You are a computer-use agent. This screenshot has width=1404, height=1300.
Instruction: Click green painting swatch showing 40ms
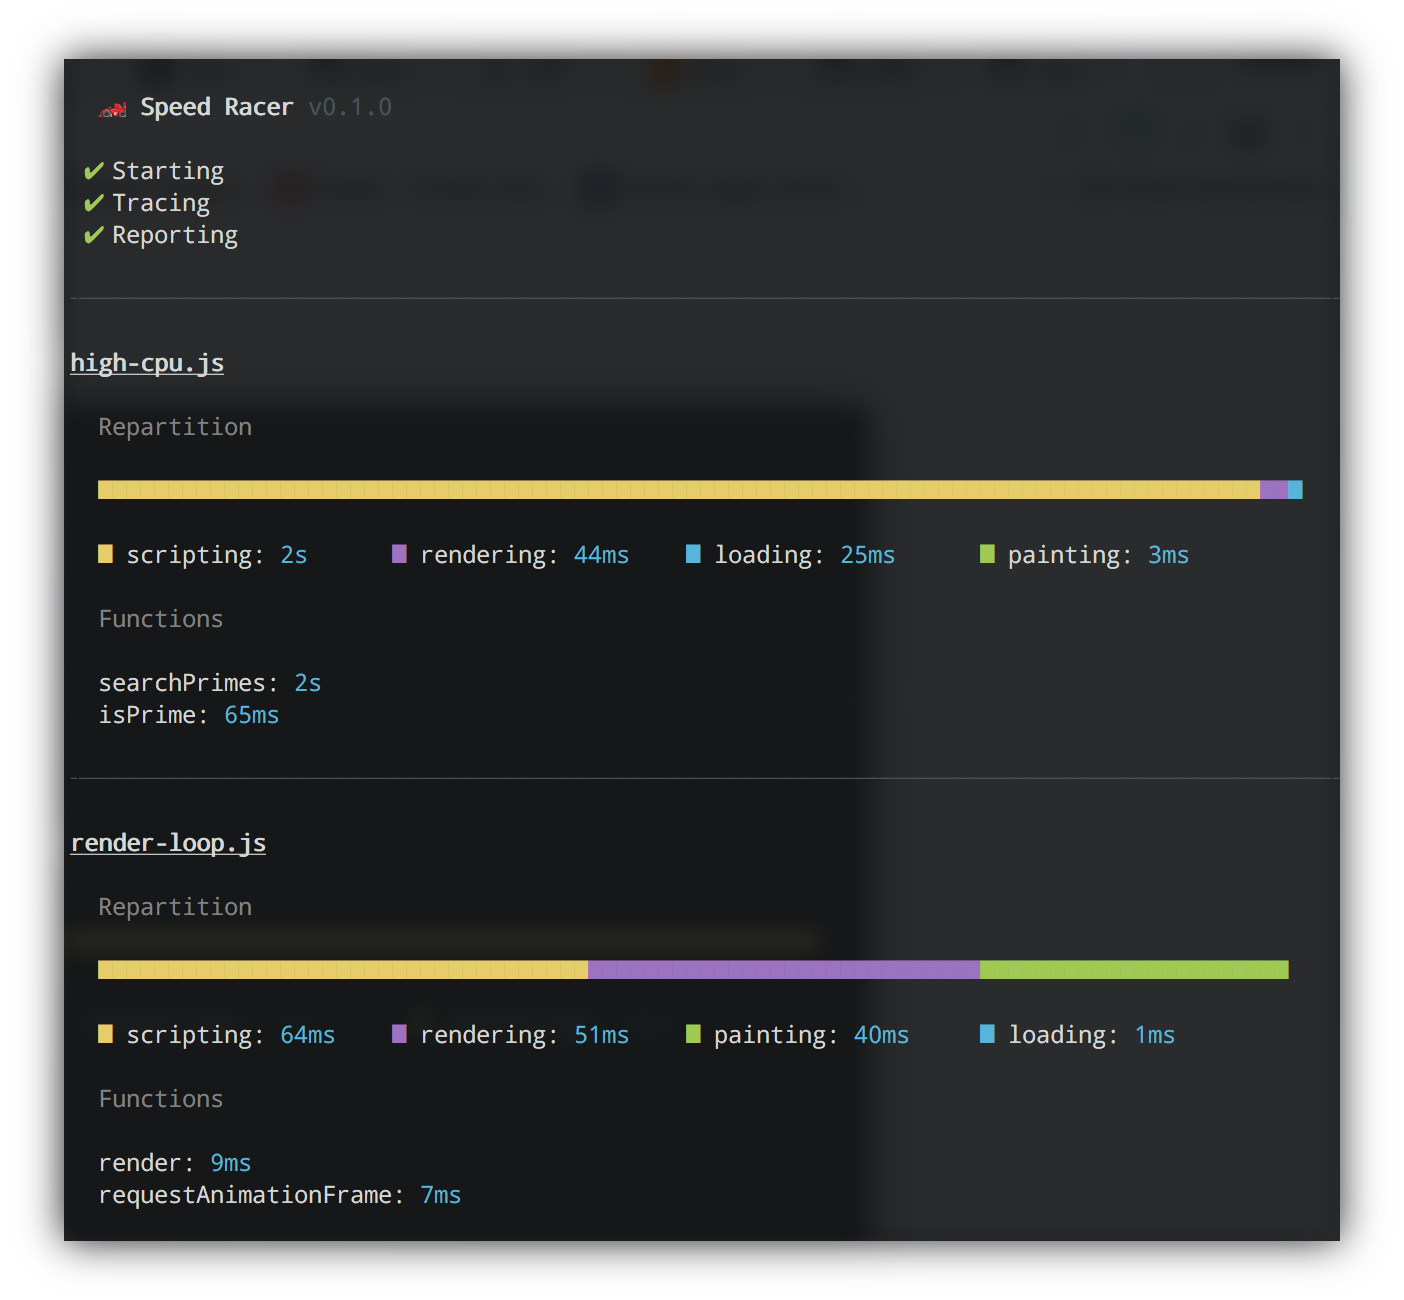click(x=693, y=1034)
